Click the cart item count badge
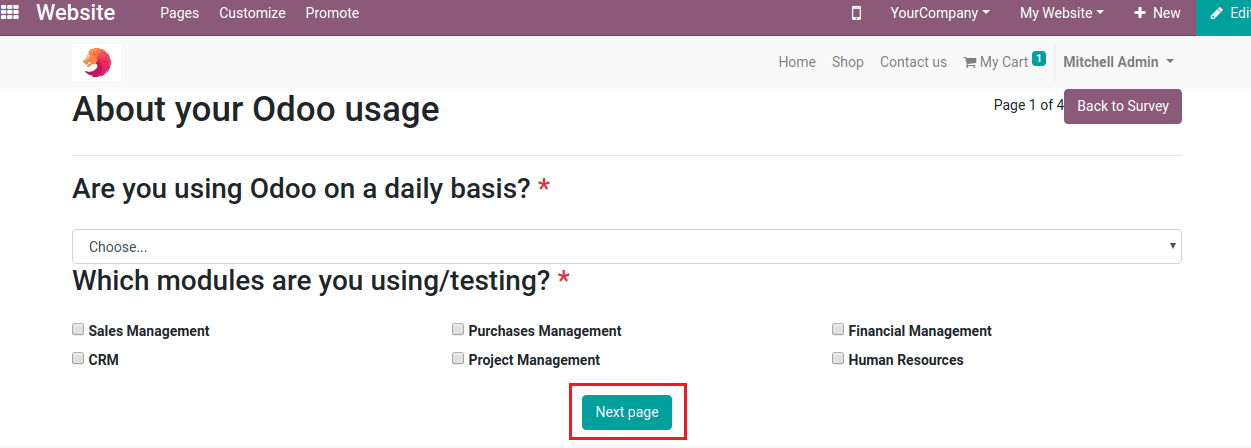Viewport: 1251px width, 448px height. click(x=1039, y=59)
